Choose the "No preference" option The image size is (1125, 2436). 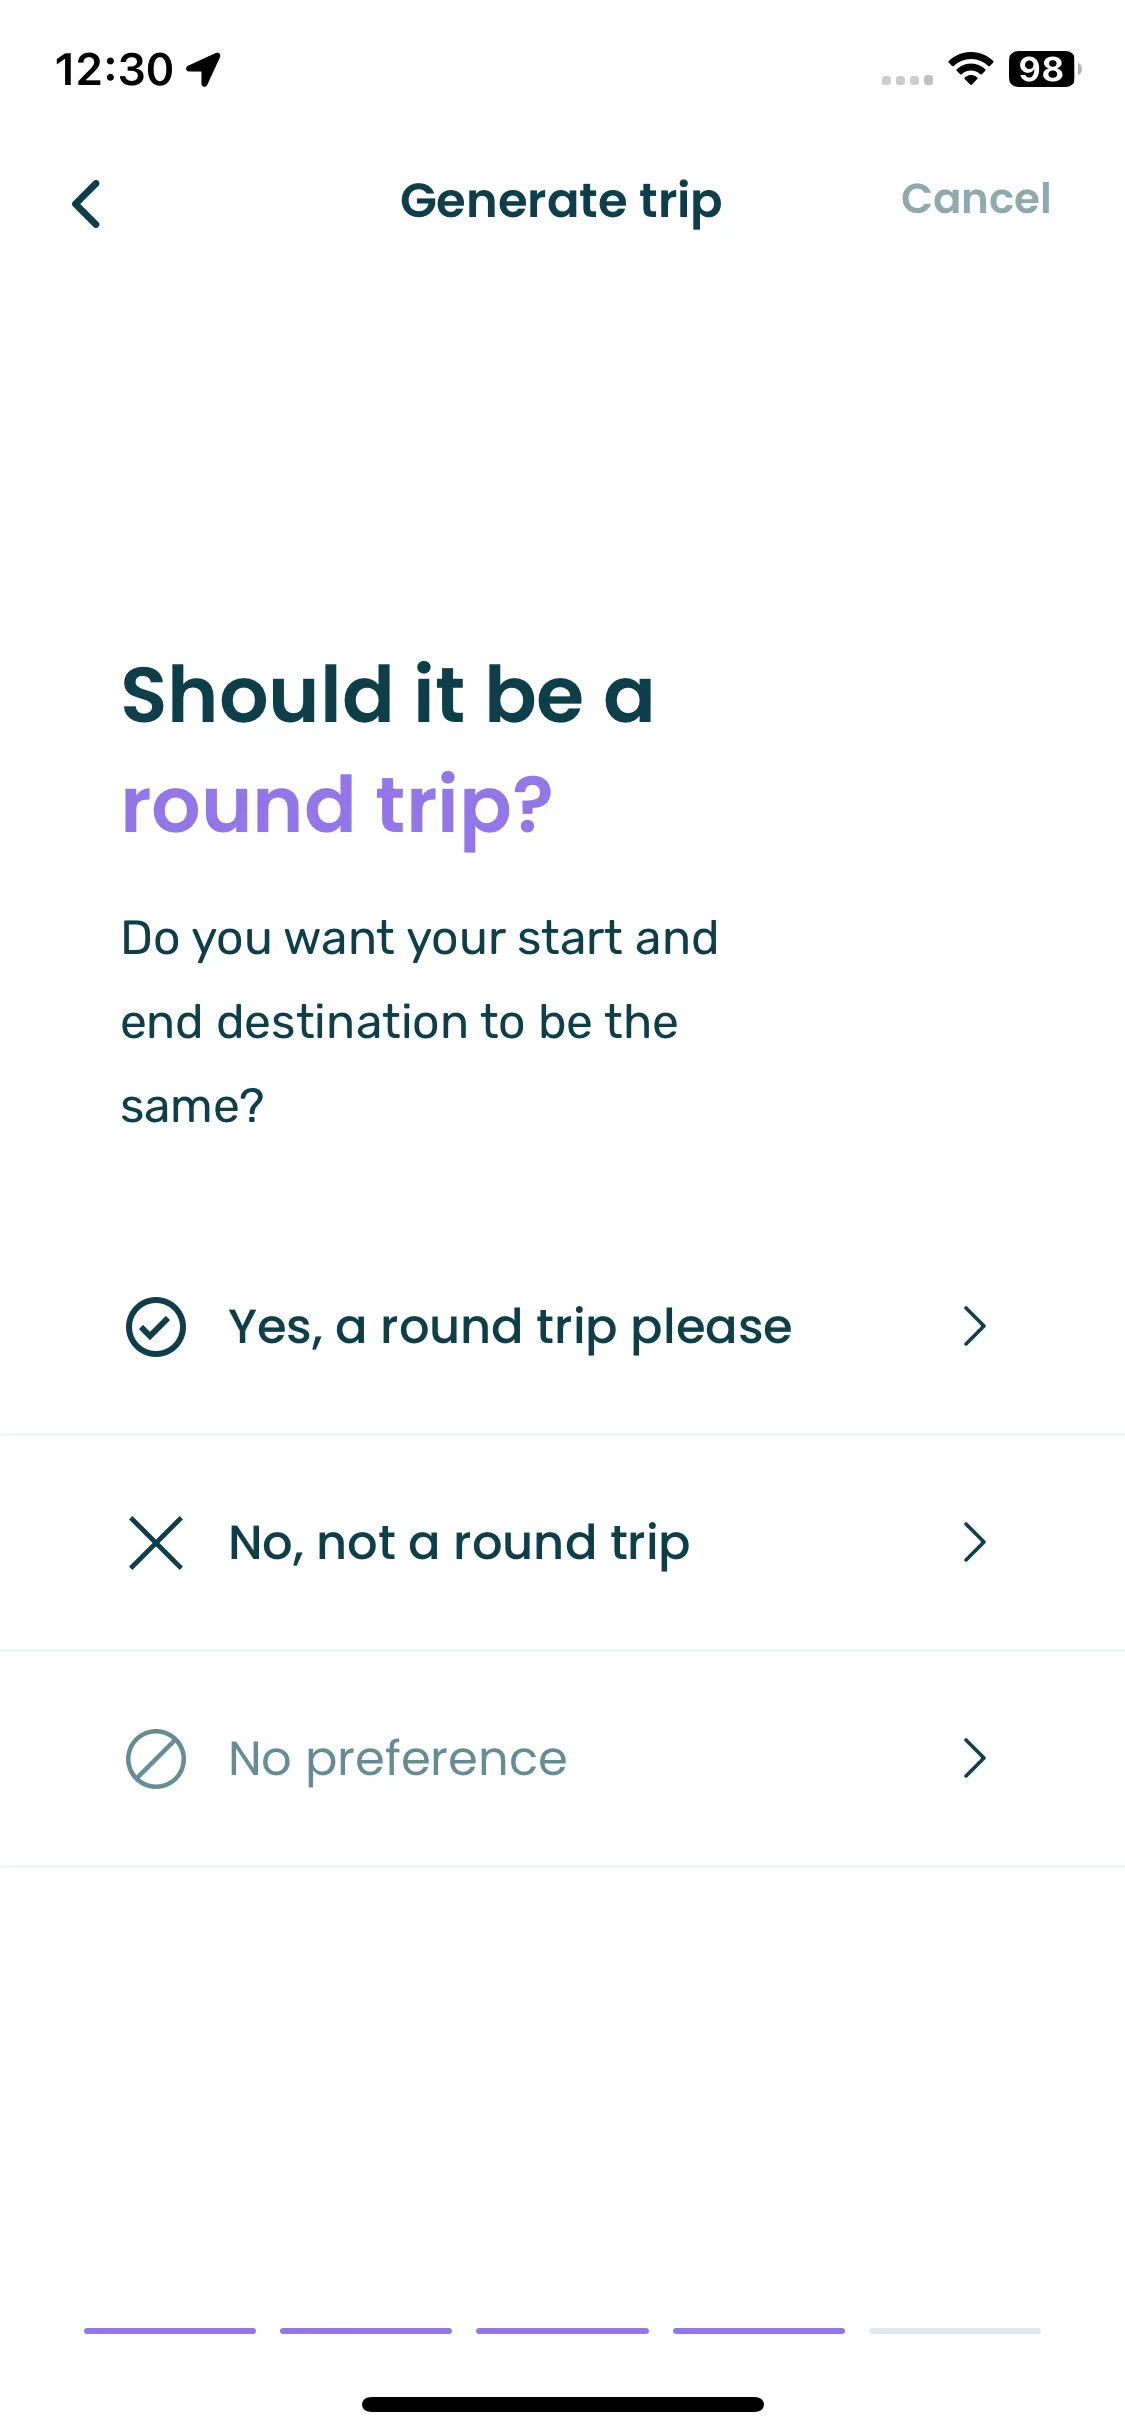tap(562, 1759)
